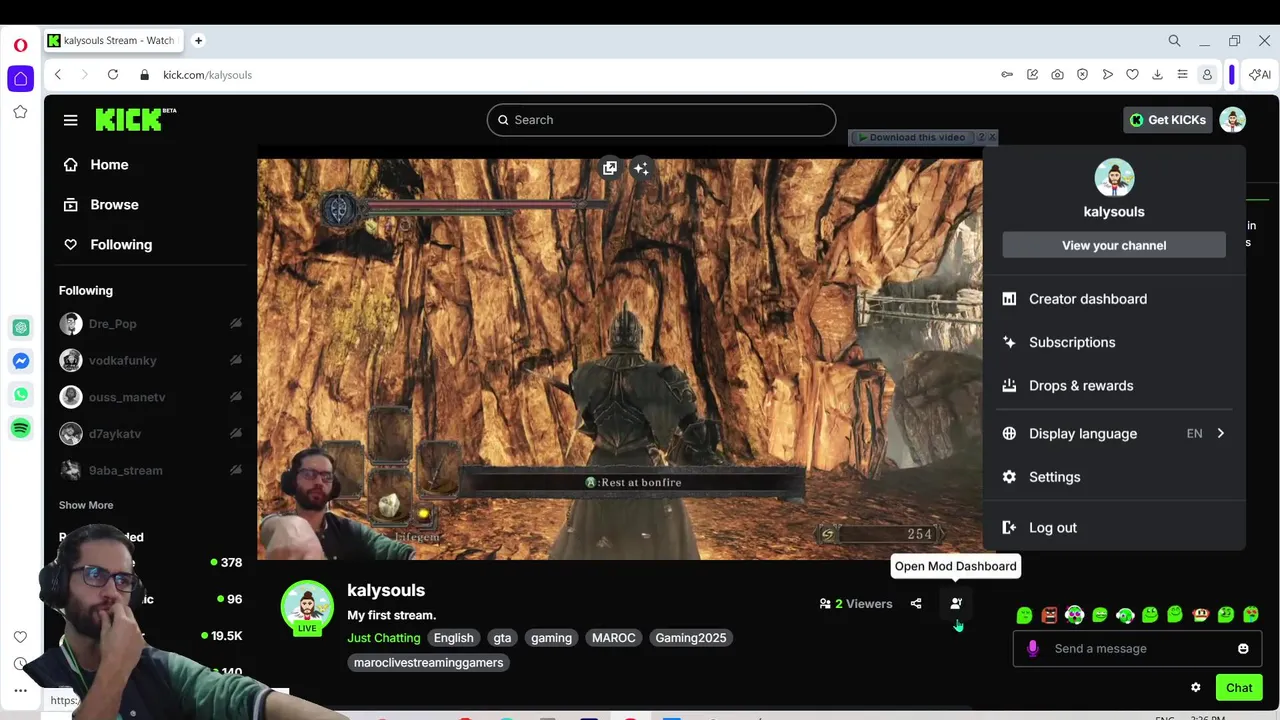
Task: Expand the Display language submenu chevron
Action: click(x=1220, y=433)
